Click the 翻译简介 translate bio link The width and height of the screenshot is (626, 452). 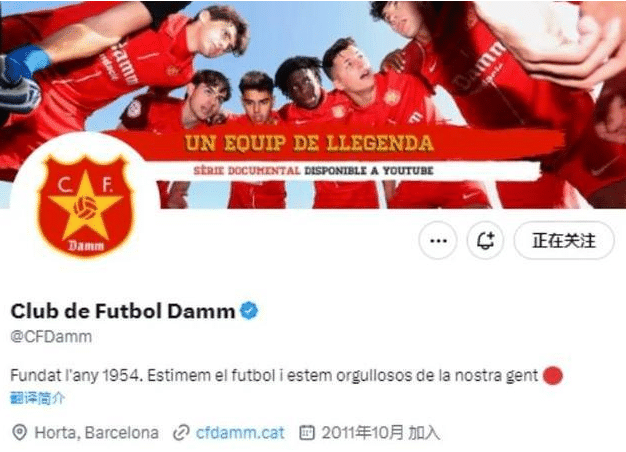(x=37, y=398)
